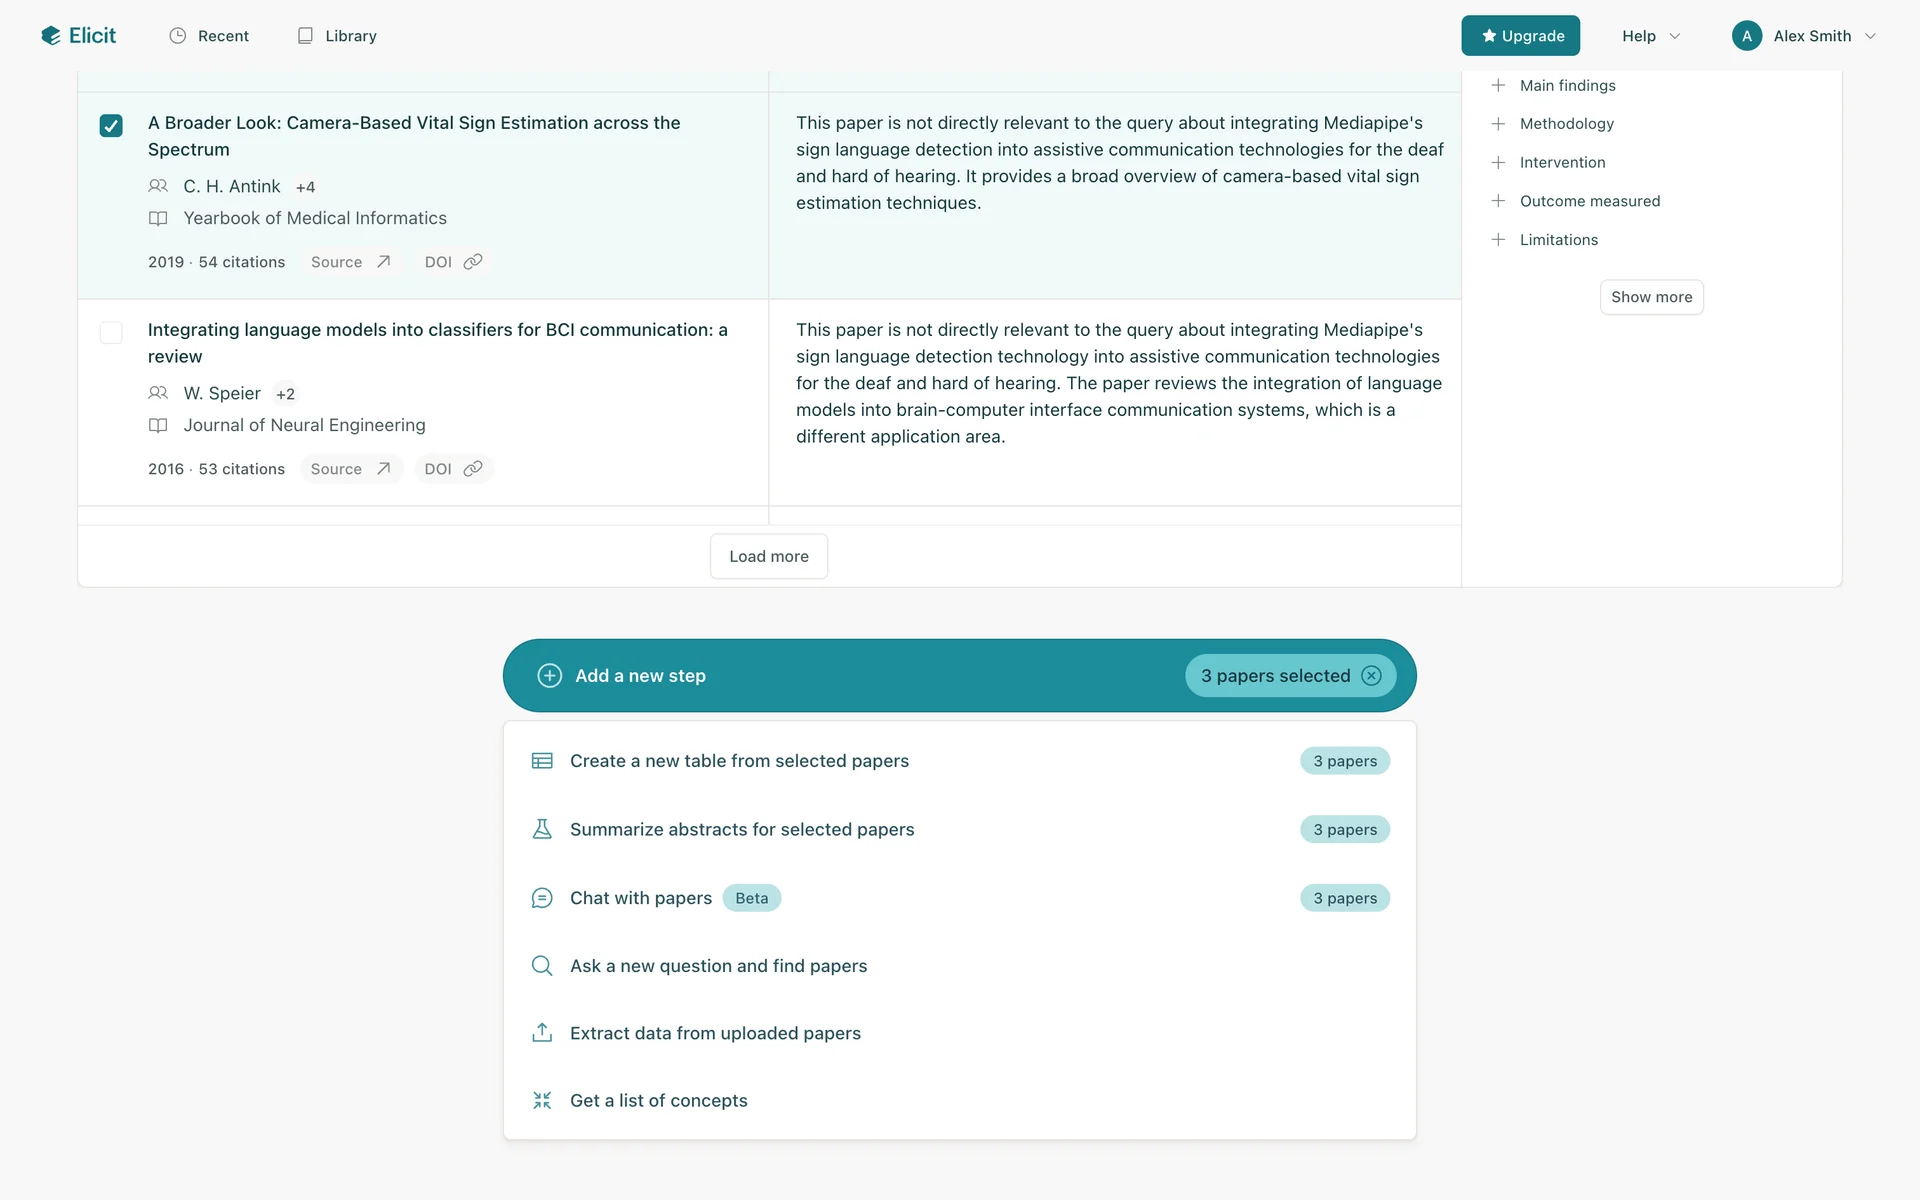Choose Create a new table from selected papers

tap(739, 761)
